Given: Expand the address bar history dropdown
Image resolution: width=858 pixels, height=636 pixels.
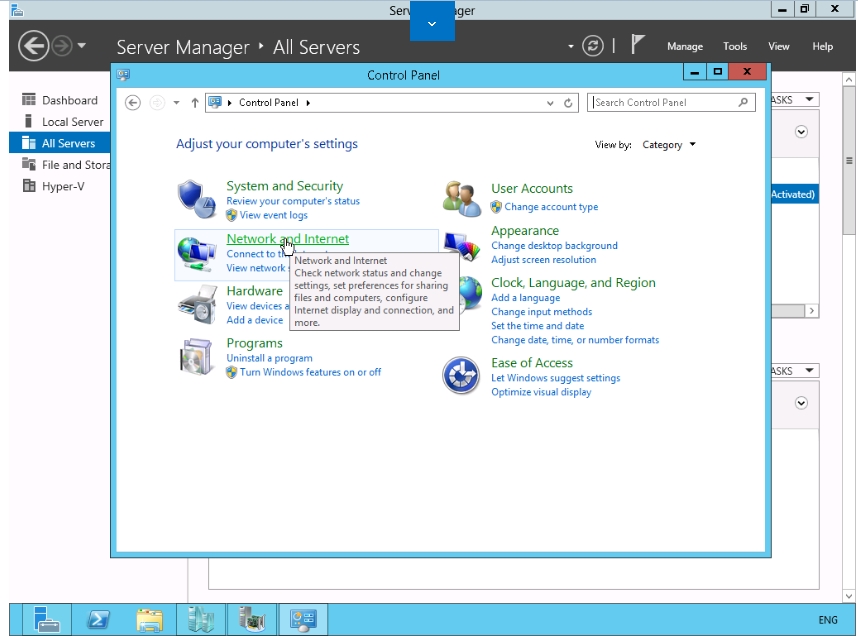Looking at the screenshot, I should click(550, 103).
